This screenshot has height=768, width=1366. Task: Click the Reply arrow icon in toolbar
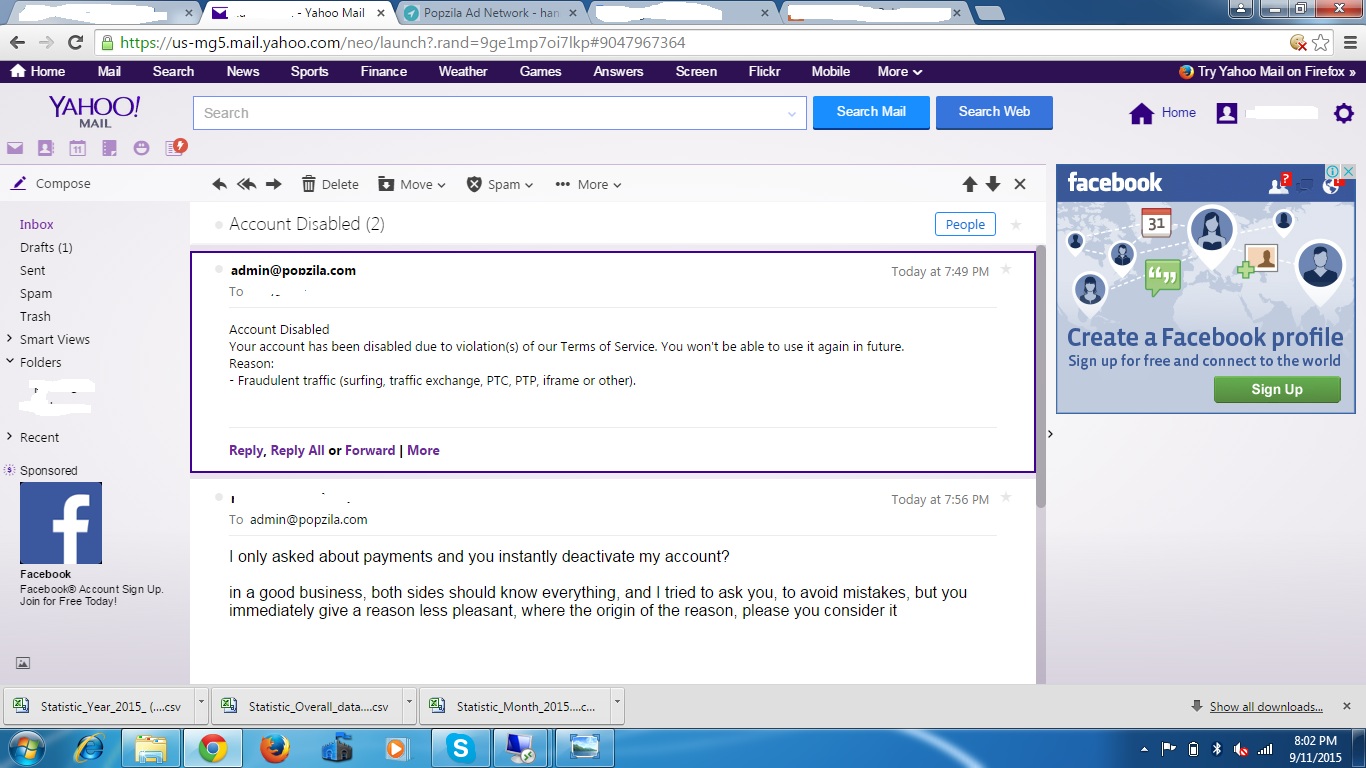point(220,184)
